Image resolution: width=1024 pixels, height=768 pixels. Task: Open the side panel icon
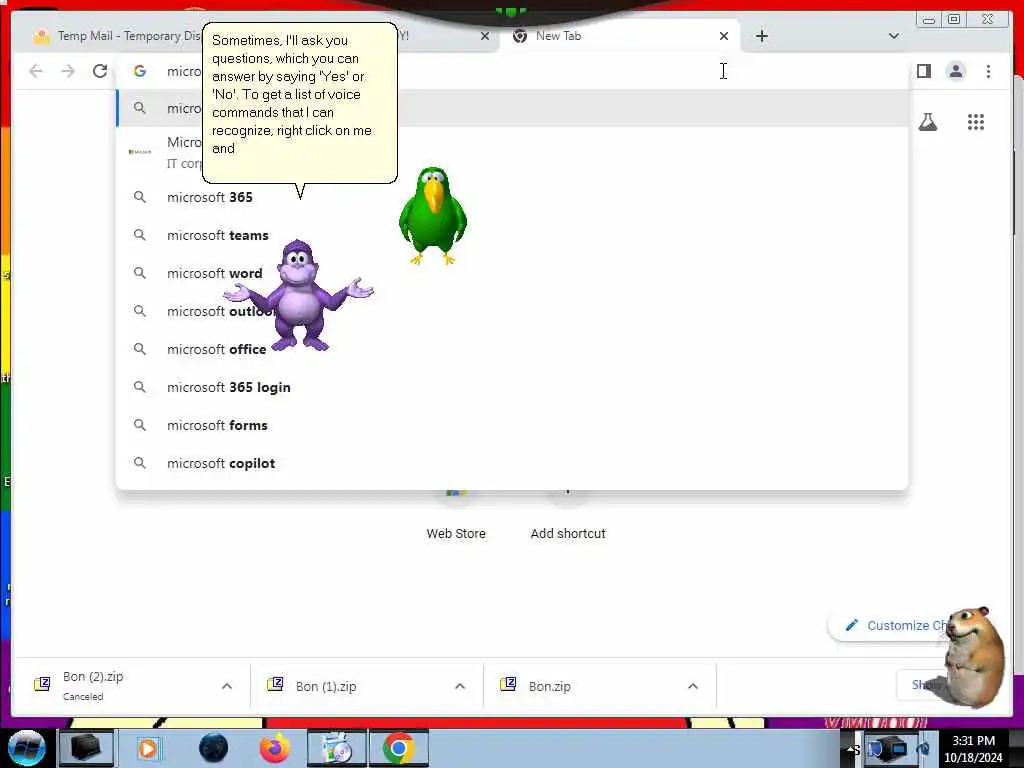tap(923, 71)
